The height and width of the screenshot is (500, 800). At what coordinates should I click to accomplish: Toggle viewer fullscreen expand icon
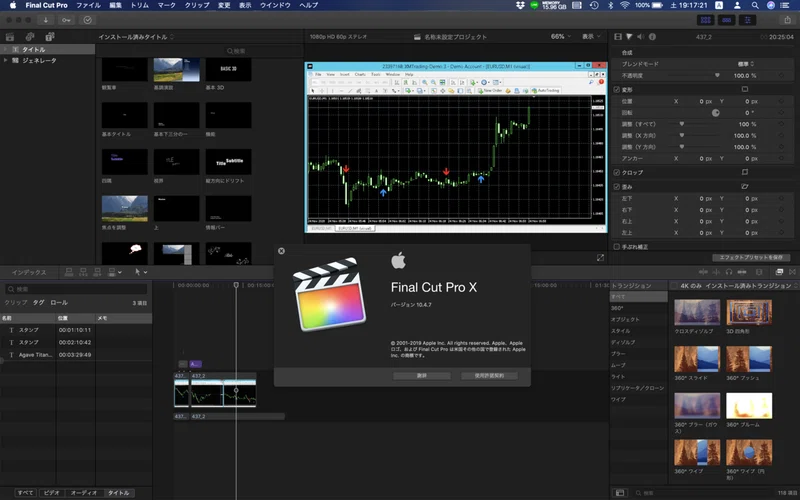(x=601, y=258)
